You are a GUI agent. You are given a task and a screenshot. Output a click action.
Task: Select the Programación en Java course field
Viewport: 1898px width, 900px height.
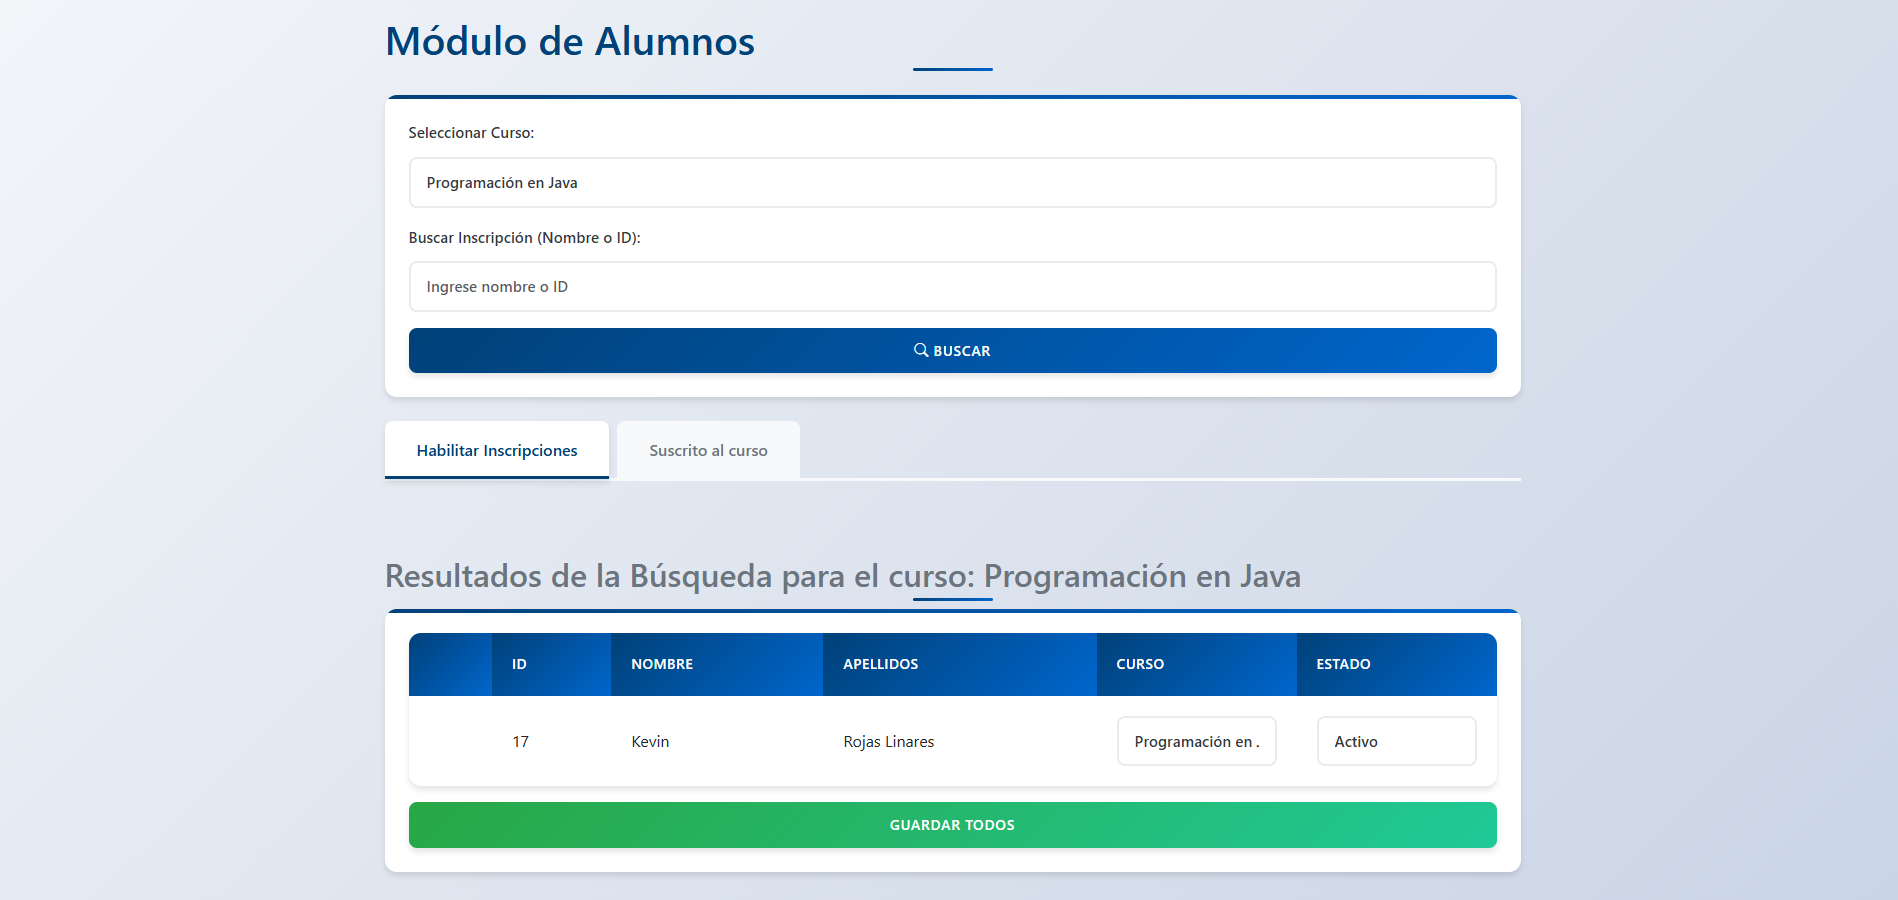951,182
